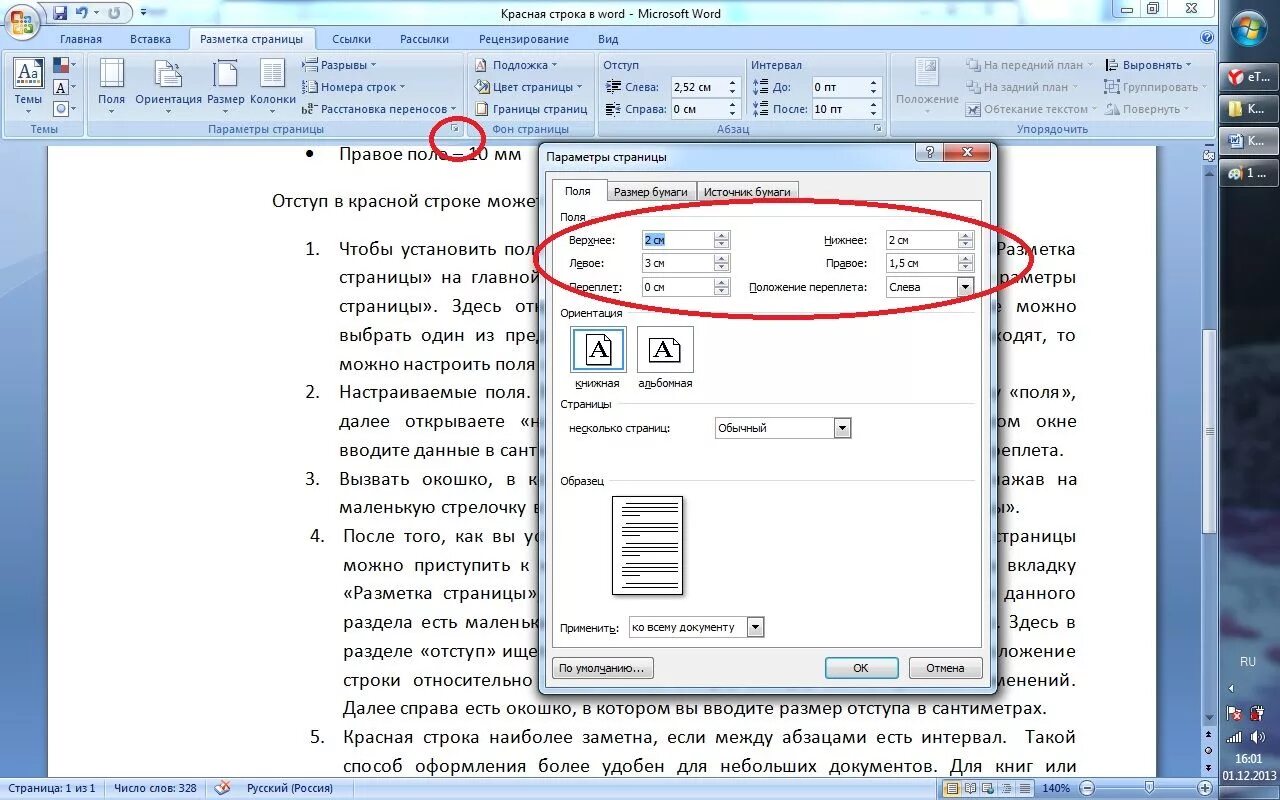Click На задний план send to back
Viewport: 1280px width, 800px height.
1023,87
